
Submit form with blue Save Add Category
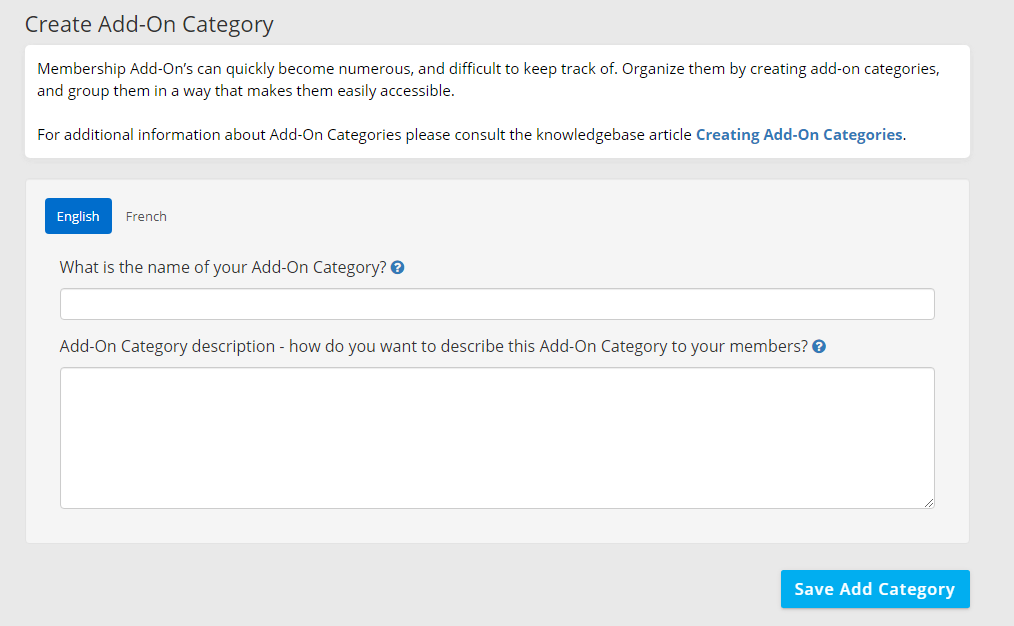click(x=875, y=589)
